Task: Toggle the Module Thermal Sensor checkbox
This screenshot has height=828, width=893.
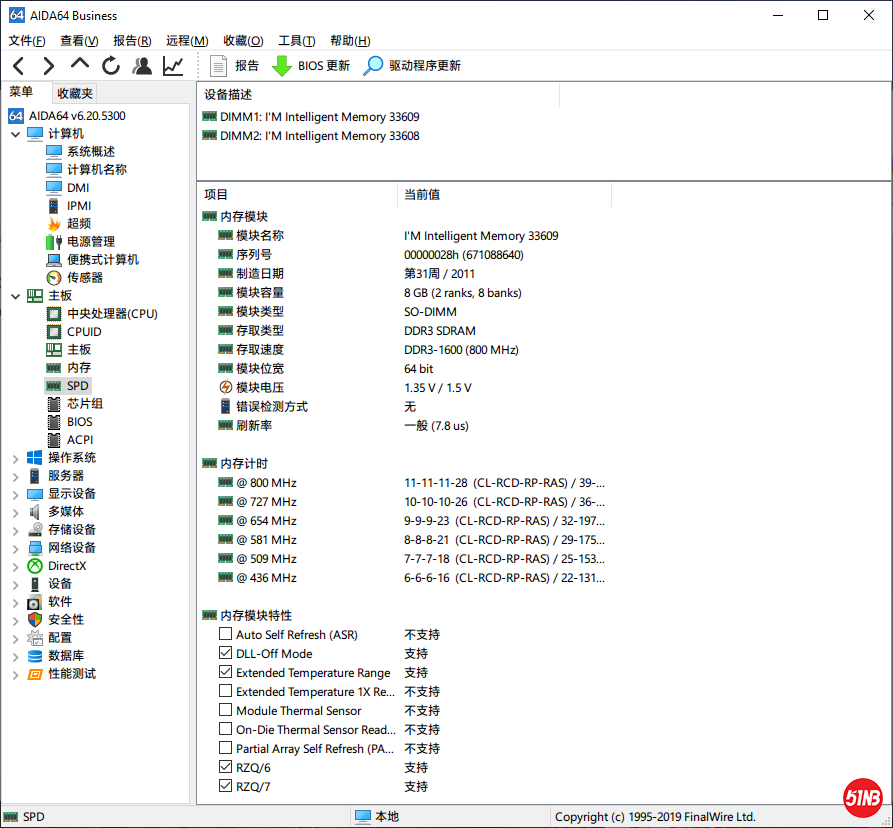Action: (x=225, y=711)
